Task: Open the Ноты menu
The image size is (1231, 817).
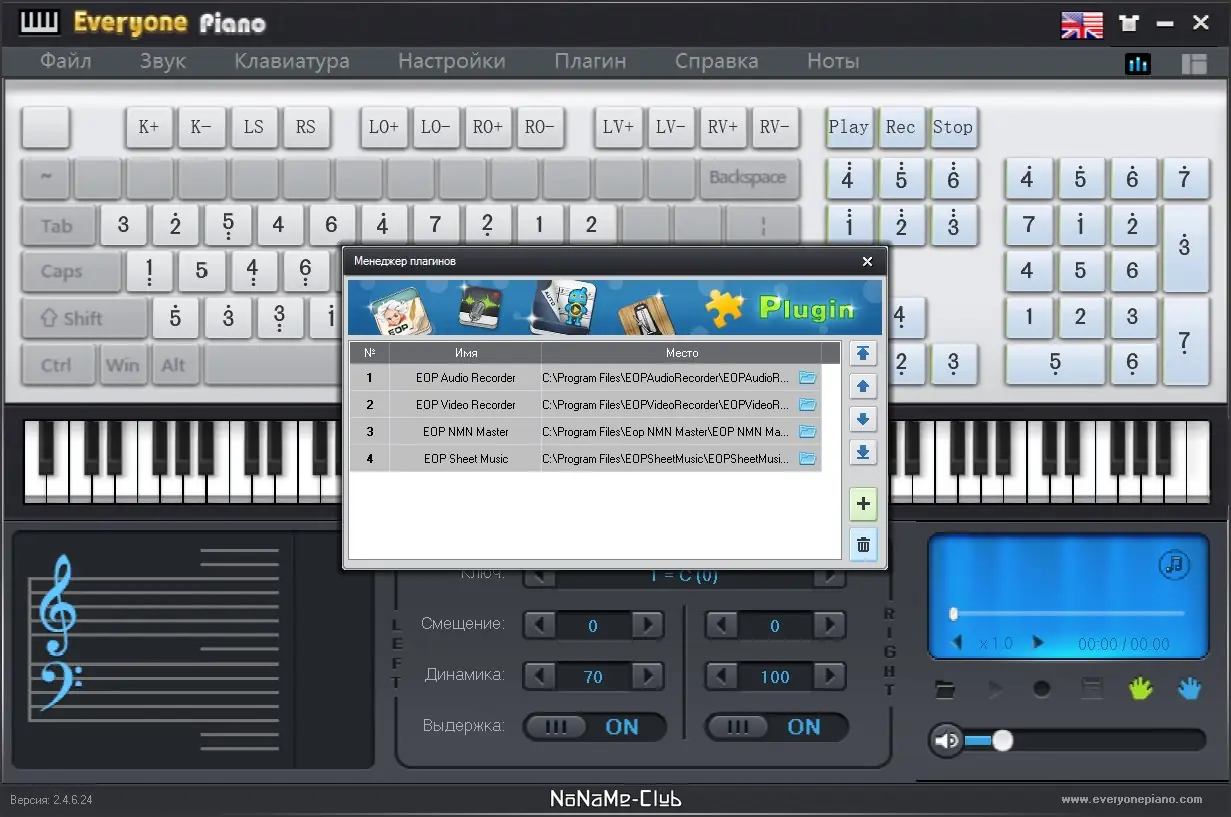Action: 833,61
